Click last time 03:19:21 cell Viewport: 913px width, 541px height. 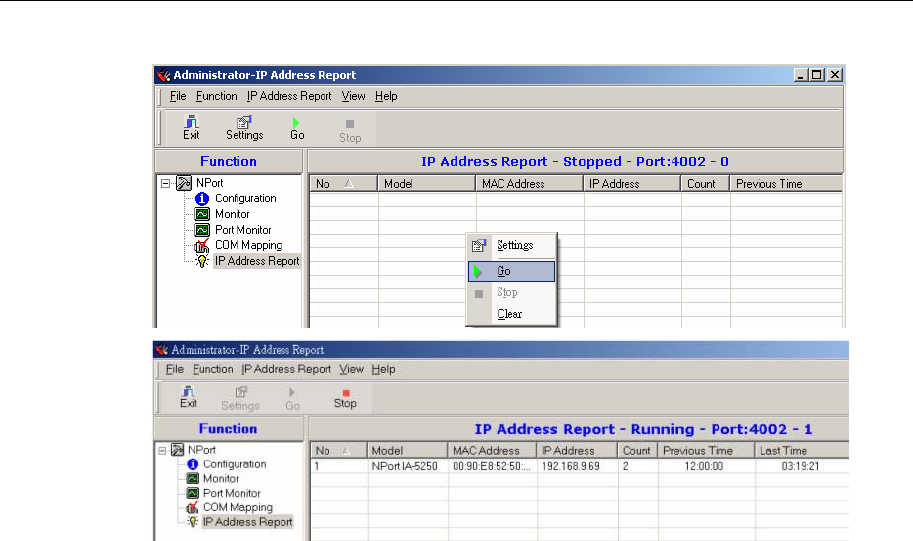point(801,466)
